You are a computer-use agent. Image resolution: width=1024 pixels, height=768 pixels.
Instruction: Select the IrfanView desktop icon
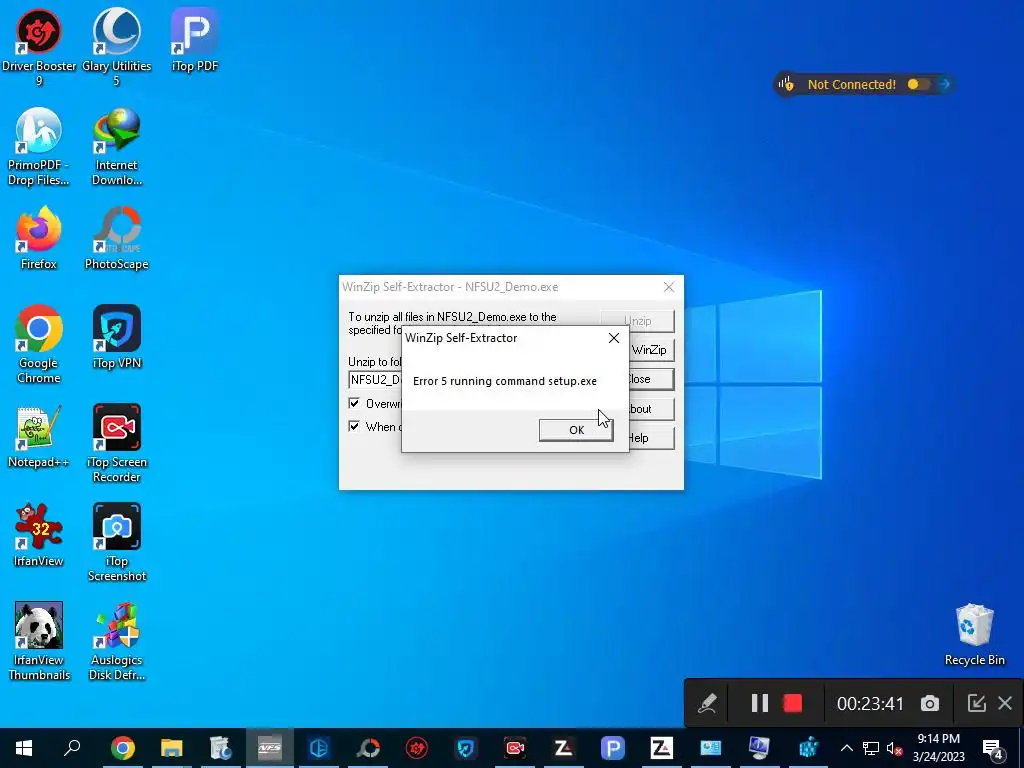[x=39, y=536]
